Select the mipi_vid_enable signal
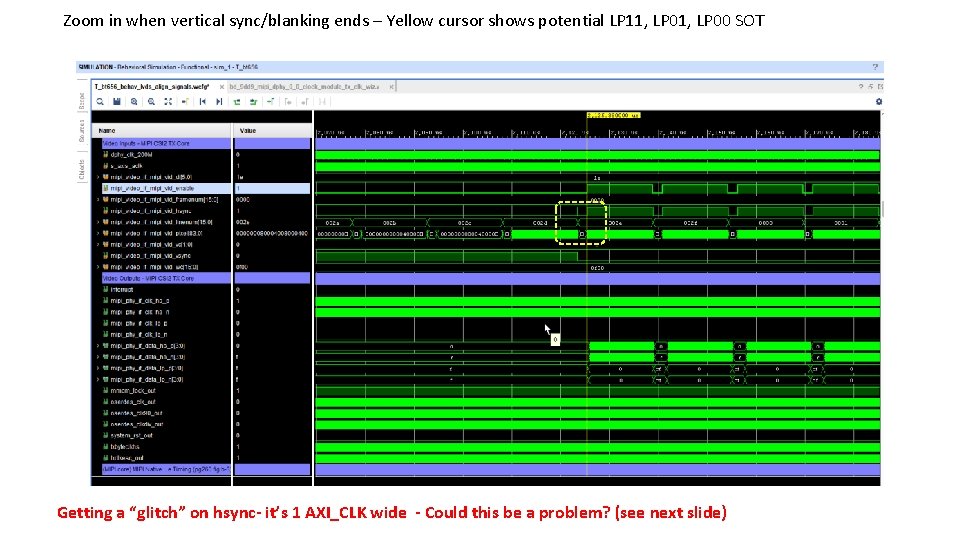This screenshot has height=540, width=960. [167, 189]
